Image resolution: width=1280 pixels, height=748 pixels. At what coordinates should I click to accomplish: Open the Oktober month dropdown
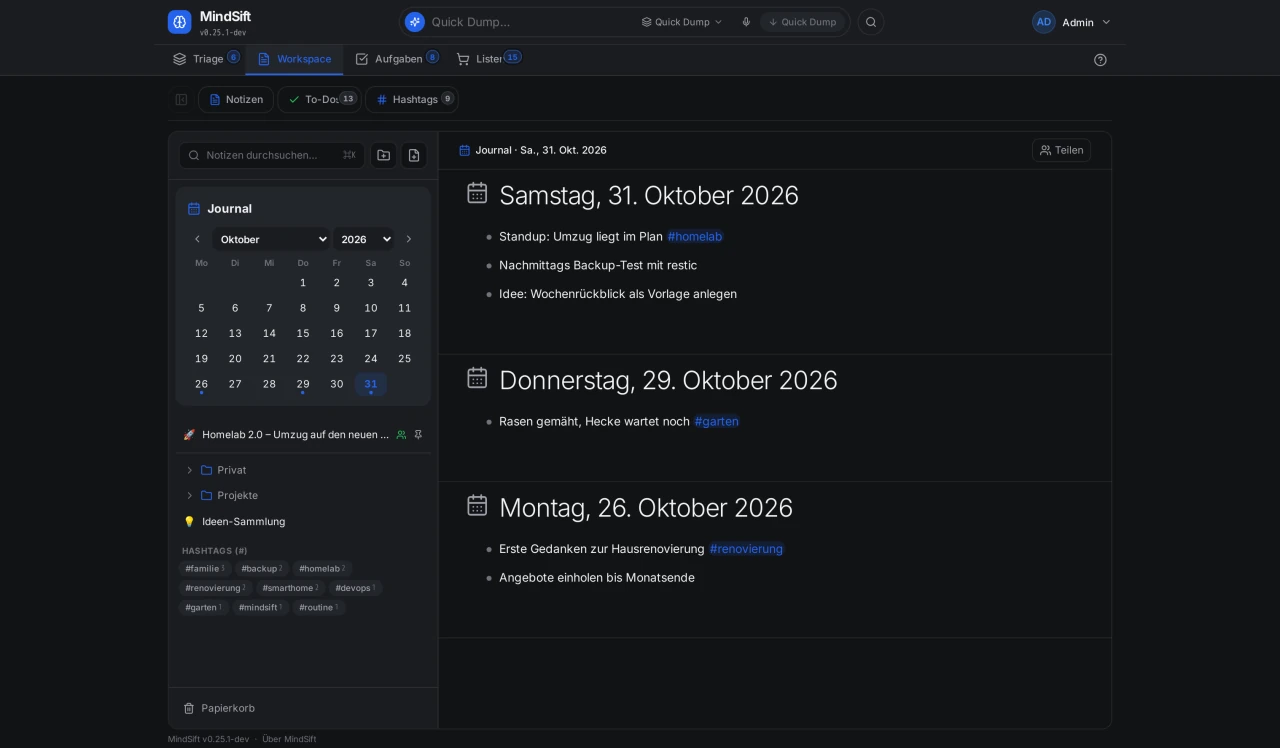[271, 239]
